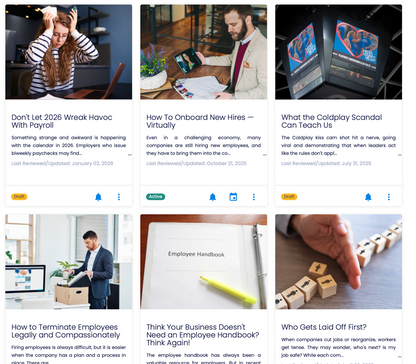
Task: Click bell icon on Coldplay Scandal card
Action: coord(368,197)
